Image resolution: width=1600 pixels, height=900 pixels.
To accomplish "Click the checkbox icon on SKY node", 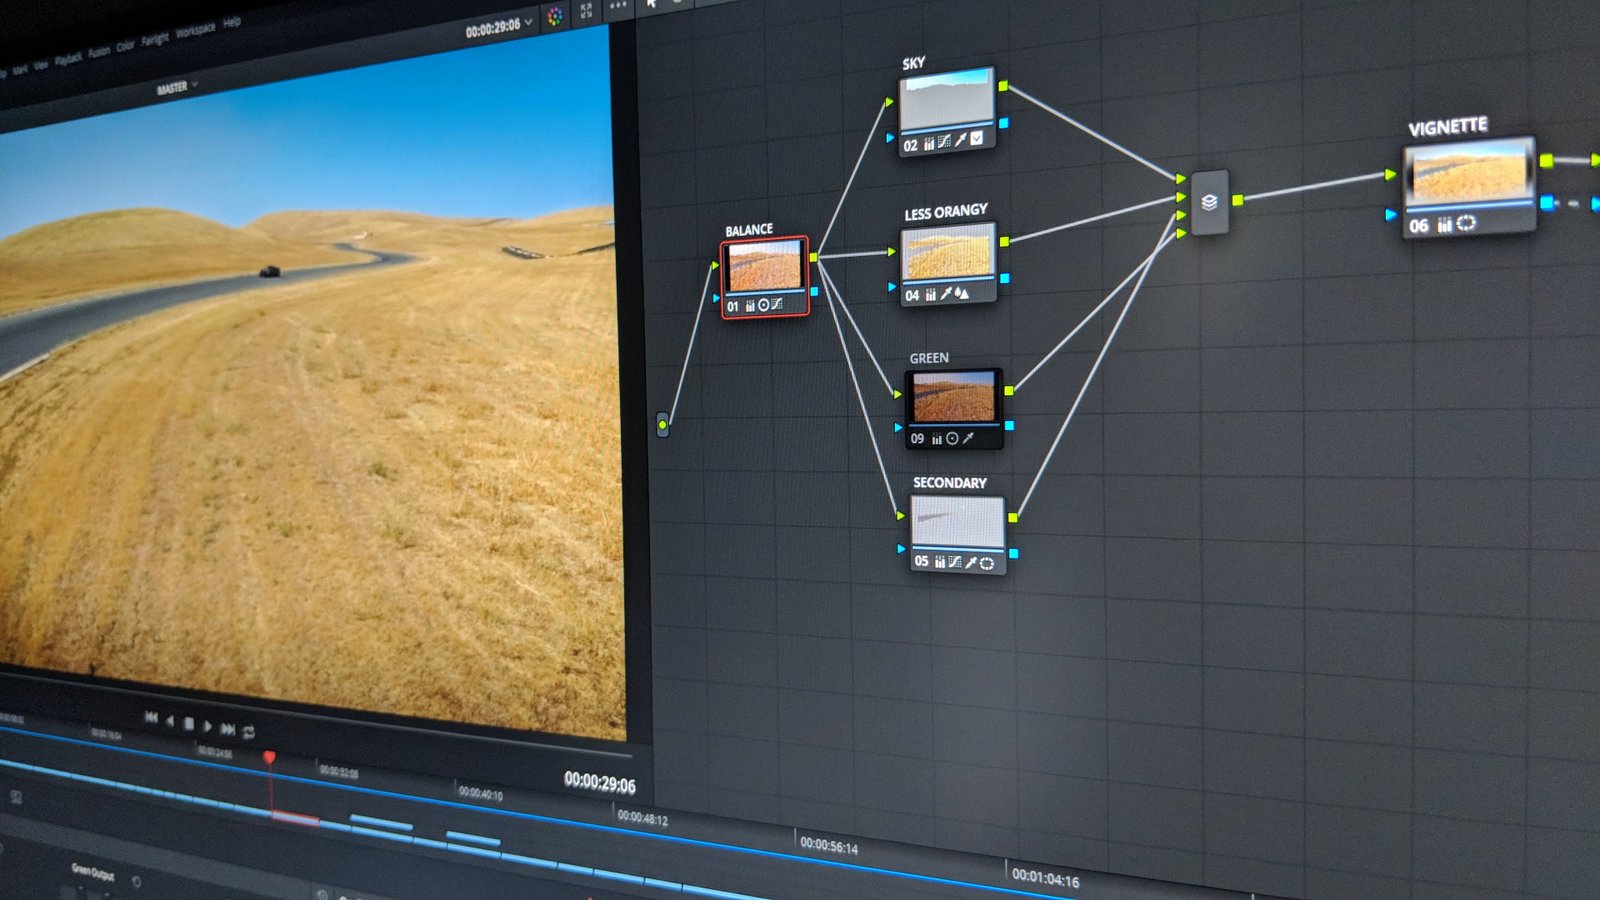I will (977, 139).
